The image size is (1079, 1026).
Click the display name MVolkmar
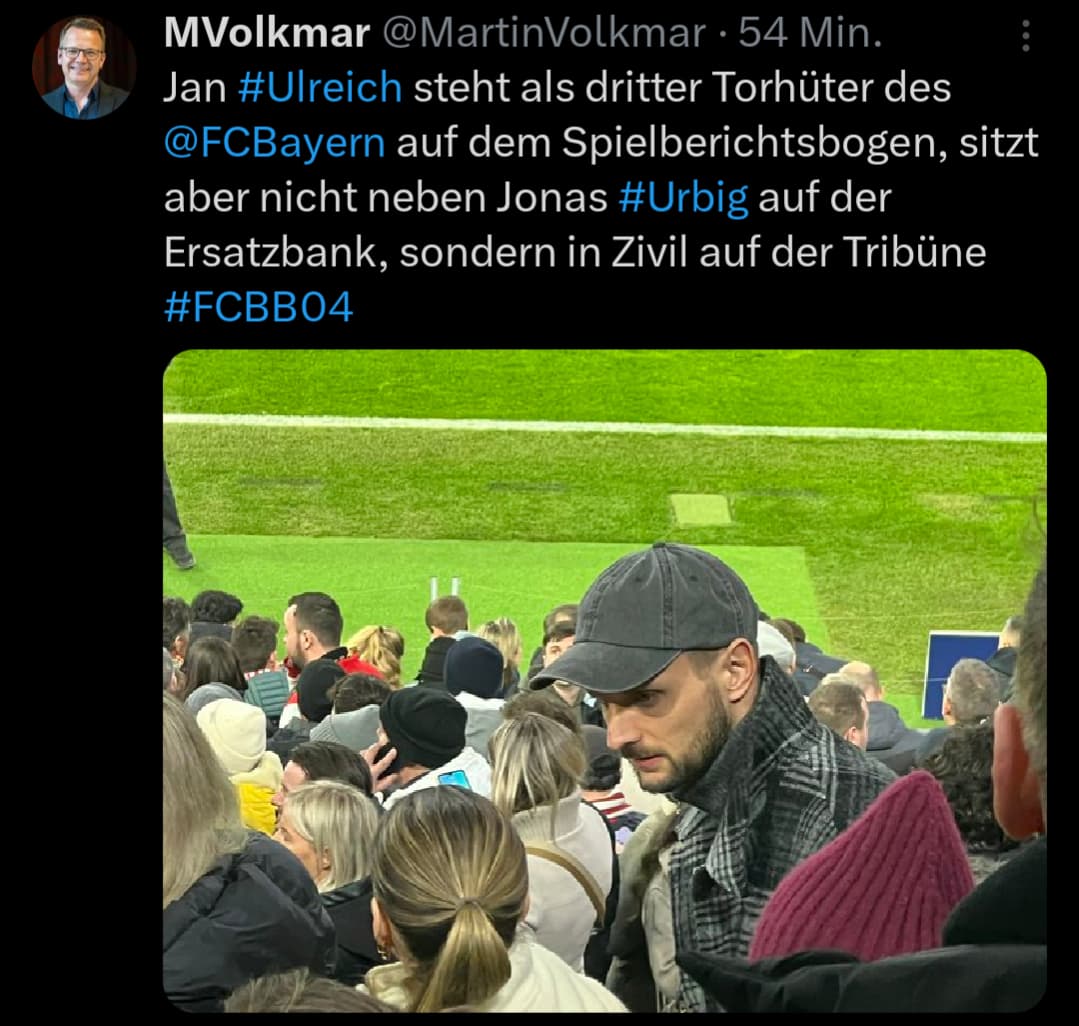[267, 33]
